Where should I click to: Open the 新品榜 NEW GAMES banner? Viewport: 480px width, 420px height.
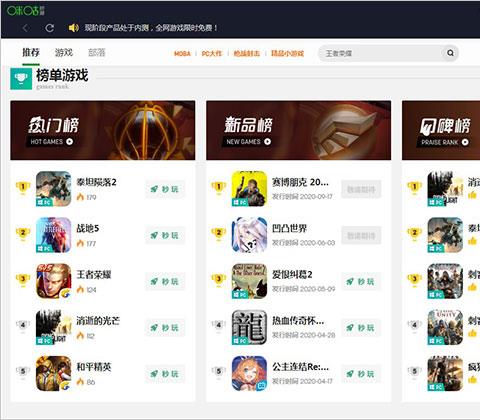pos(299,130)
